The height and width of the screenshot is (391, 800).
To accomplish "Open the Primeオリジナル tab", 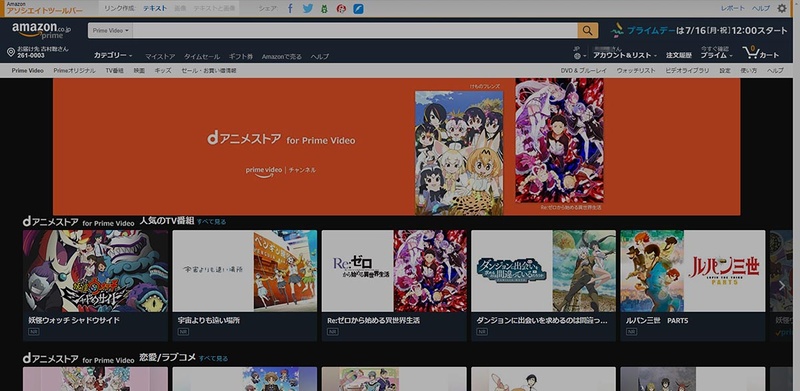I will click(74, 70).
